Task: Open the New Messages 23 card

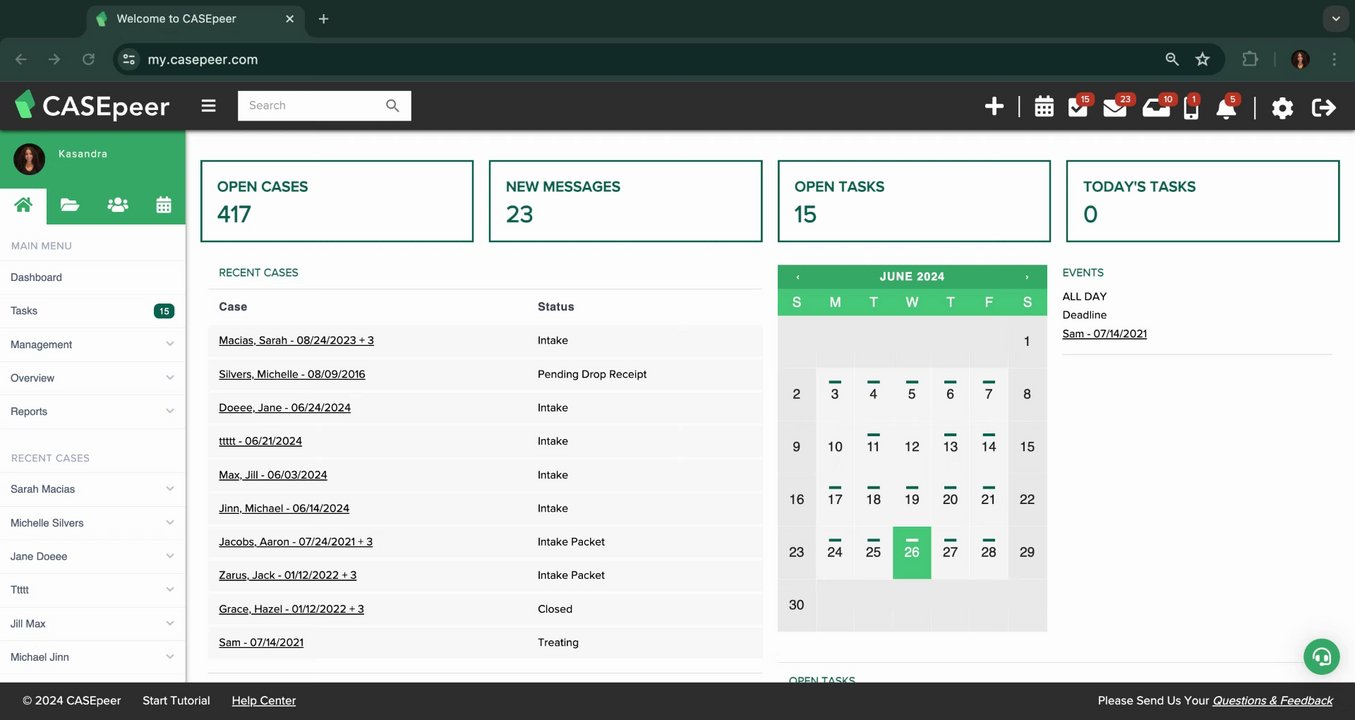Action: [625, 201]
